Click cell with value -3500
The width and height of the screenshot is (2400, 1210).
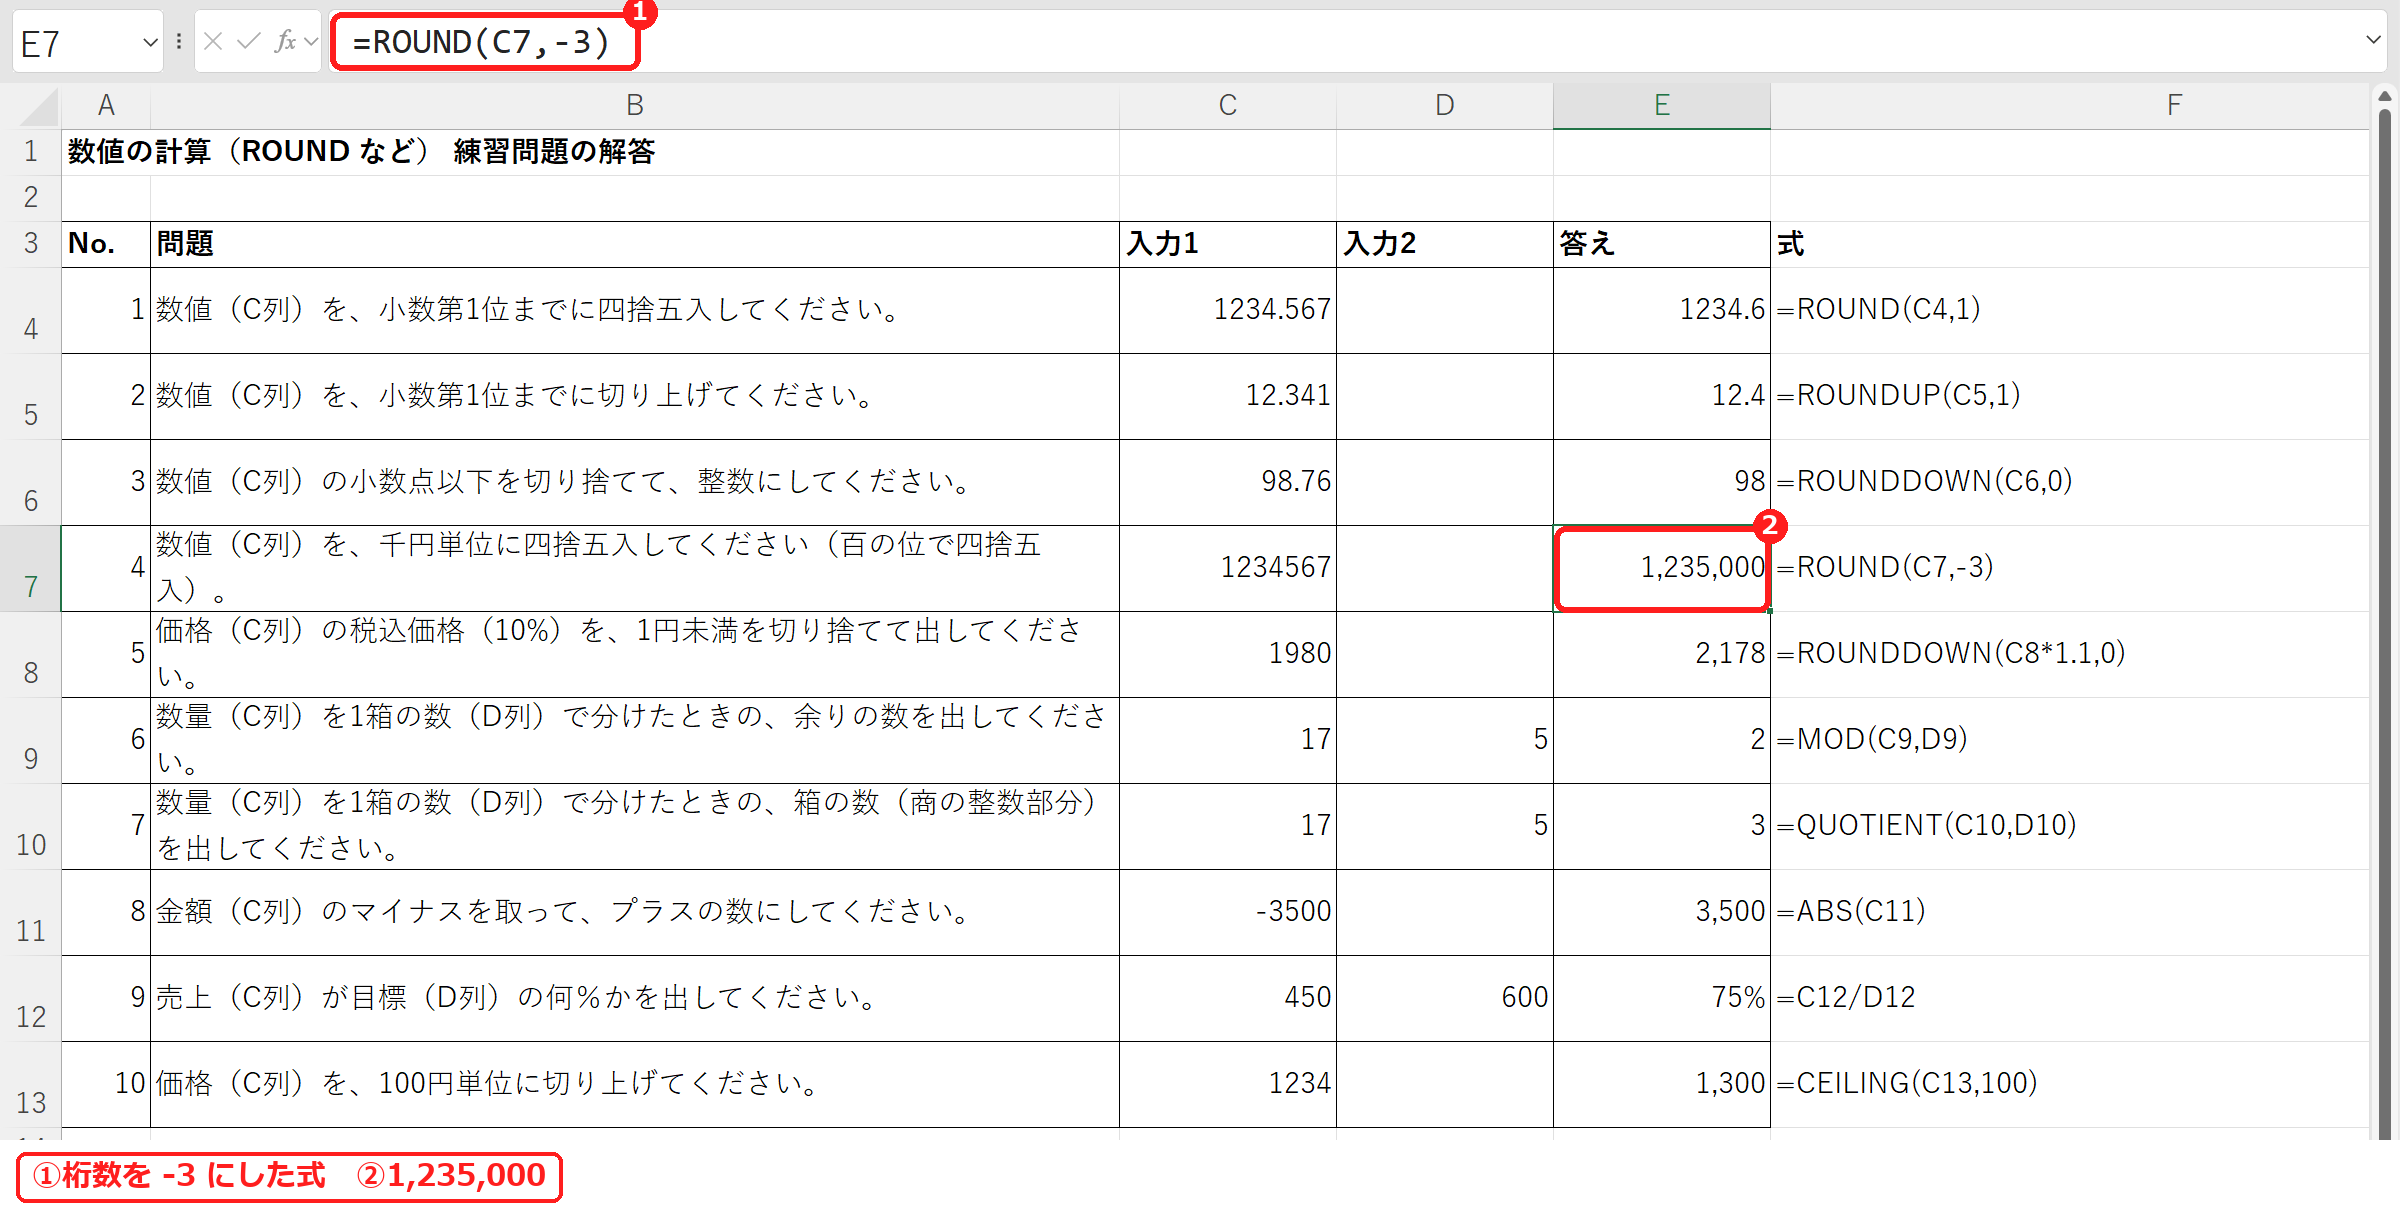point(1228,912)
